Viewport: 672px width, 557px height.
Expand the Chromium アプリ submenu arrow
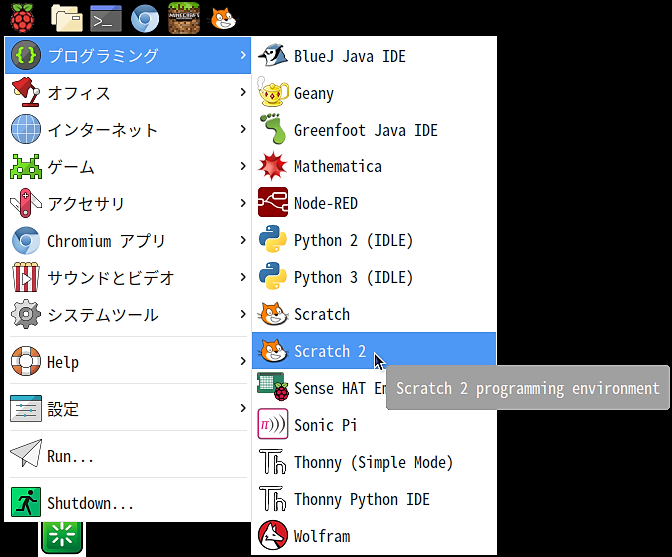point(243,240)
